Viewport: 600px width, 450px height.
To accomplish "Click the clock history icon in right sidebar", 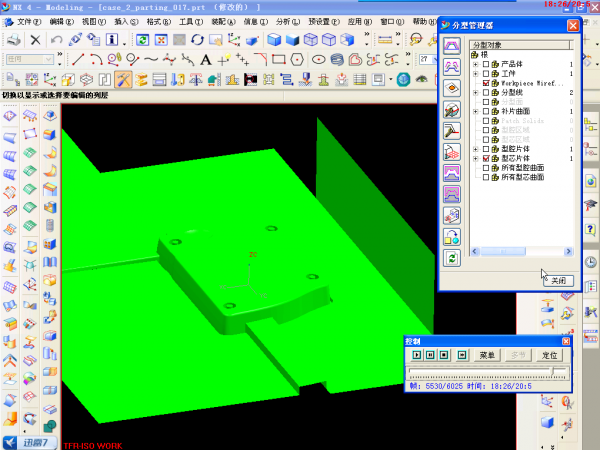I will tap(590, 262).
